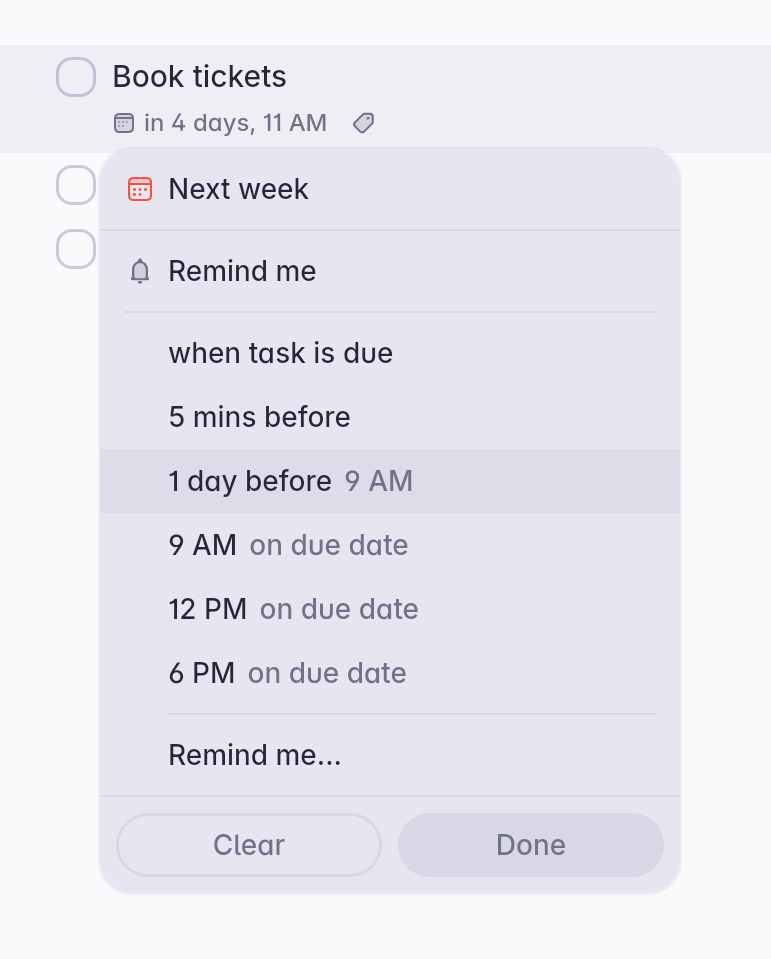Check the second task's completion circle
This screenshot has width=771, height=959.
(x=76, y=185)
